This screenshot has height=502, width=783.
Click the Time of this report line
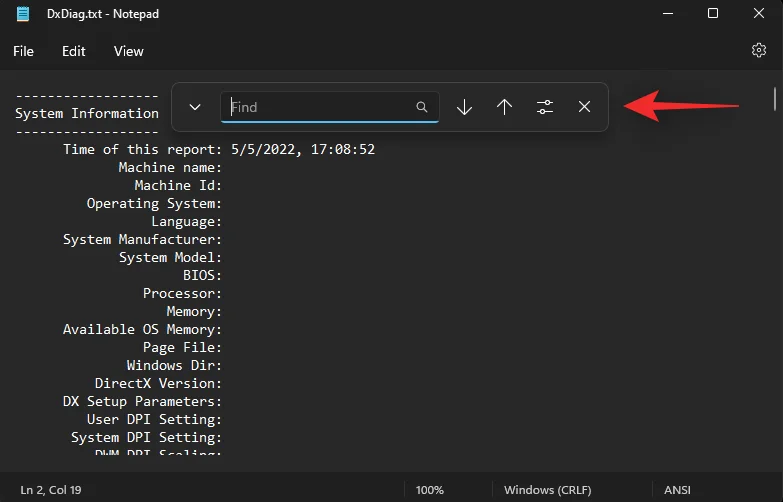pos(219,149)
